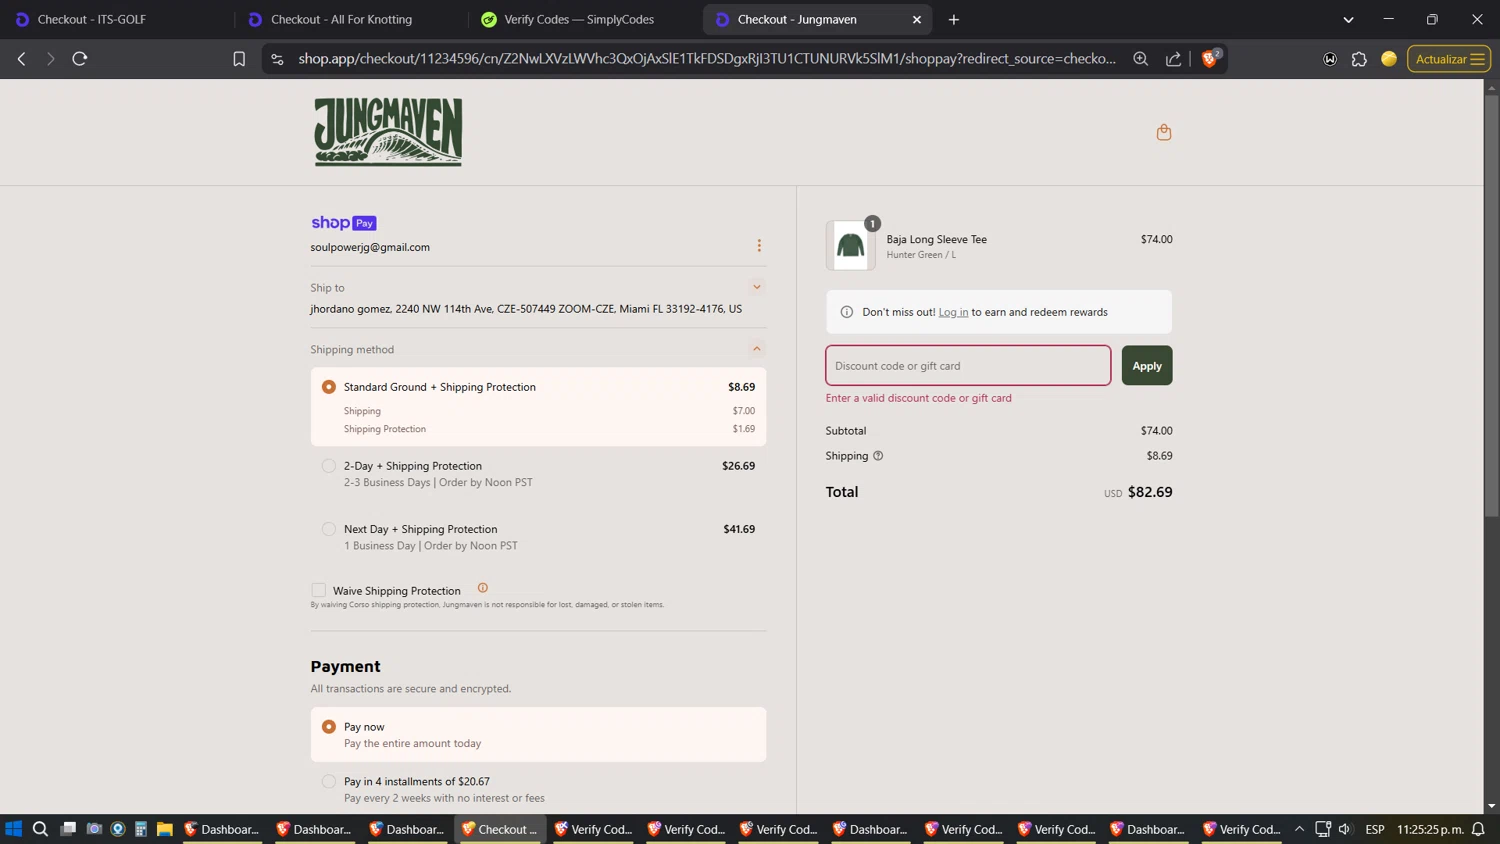Select 2-Day + Shipping Protection option
Viewport: 1500px width, 844px height.
coord(329,466)
